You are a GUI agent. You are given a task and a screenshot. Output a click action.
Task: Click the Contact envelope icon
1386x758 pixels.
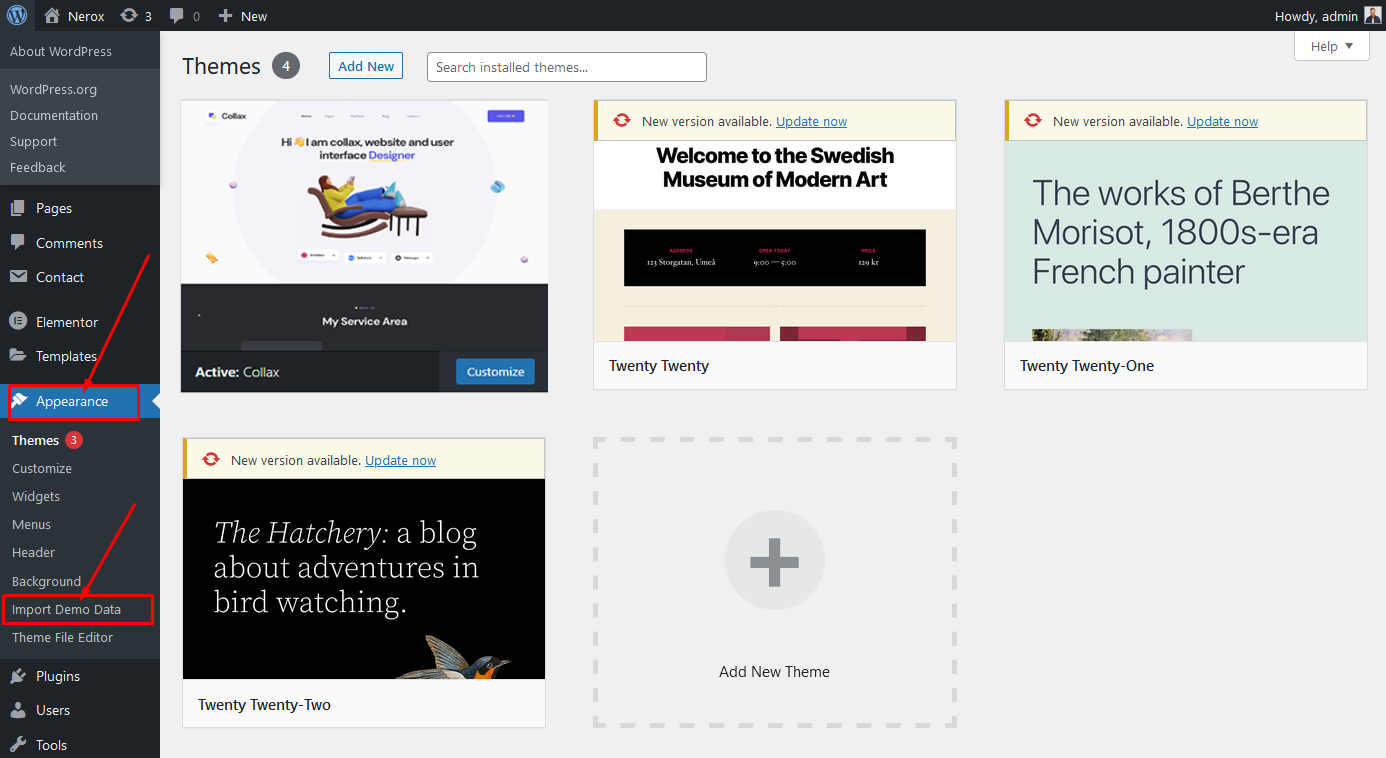18,277
